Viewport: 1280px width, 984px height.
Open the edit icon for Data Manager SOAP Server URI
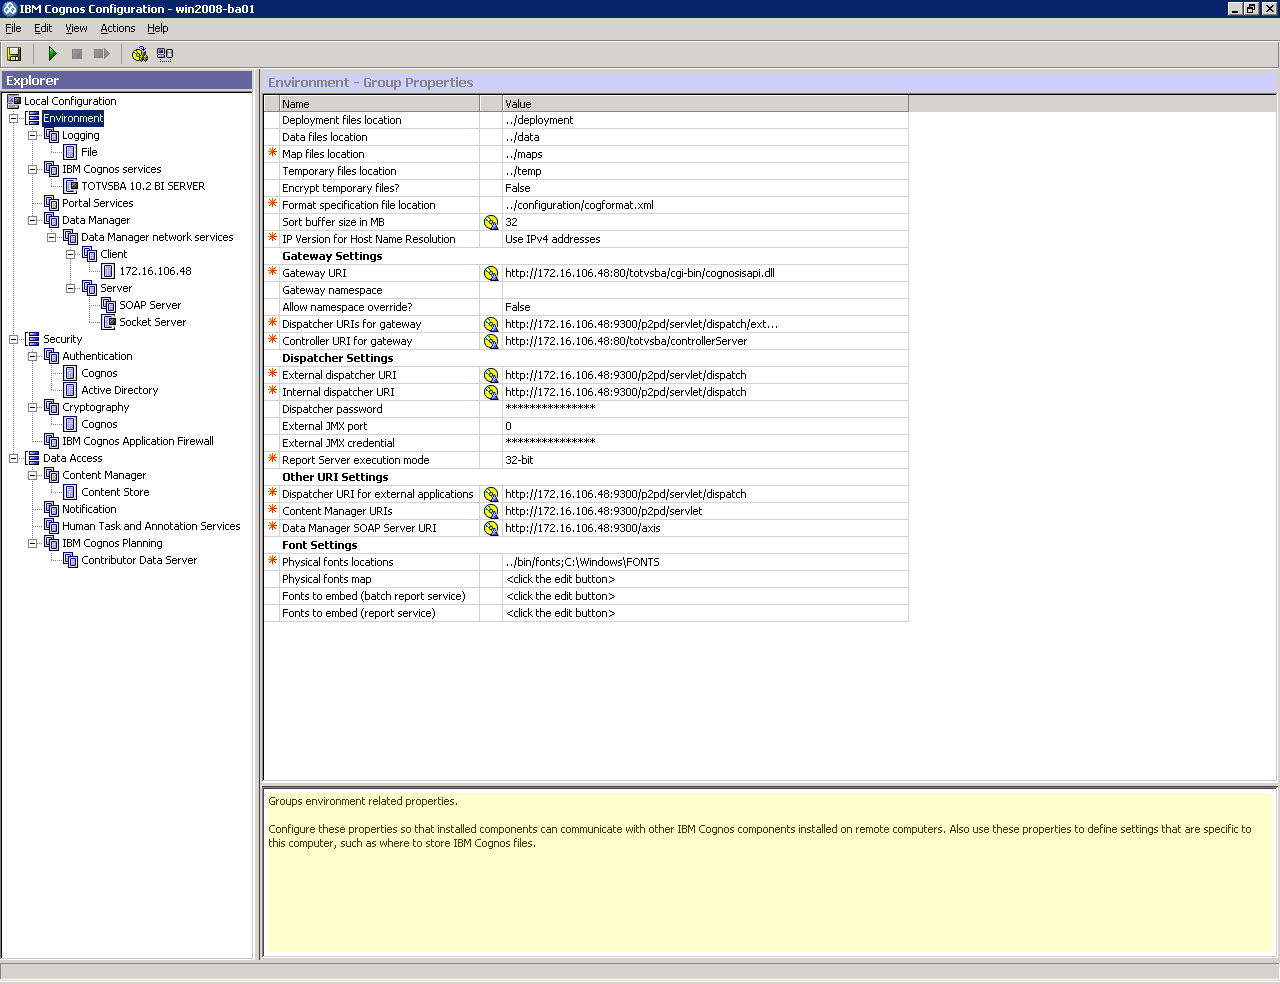(491, 528)
